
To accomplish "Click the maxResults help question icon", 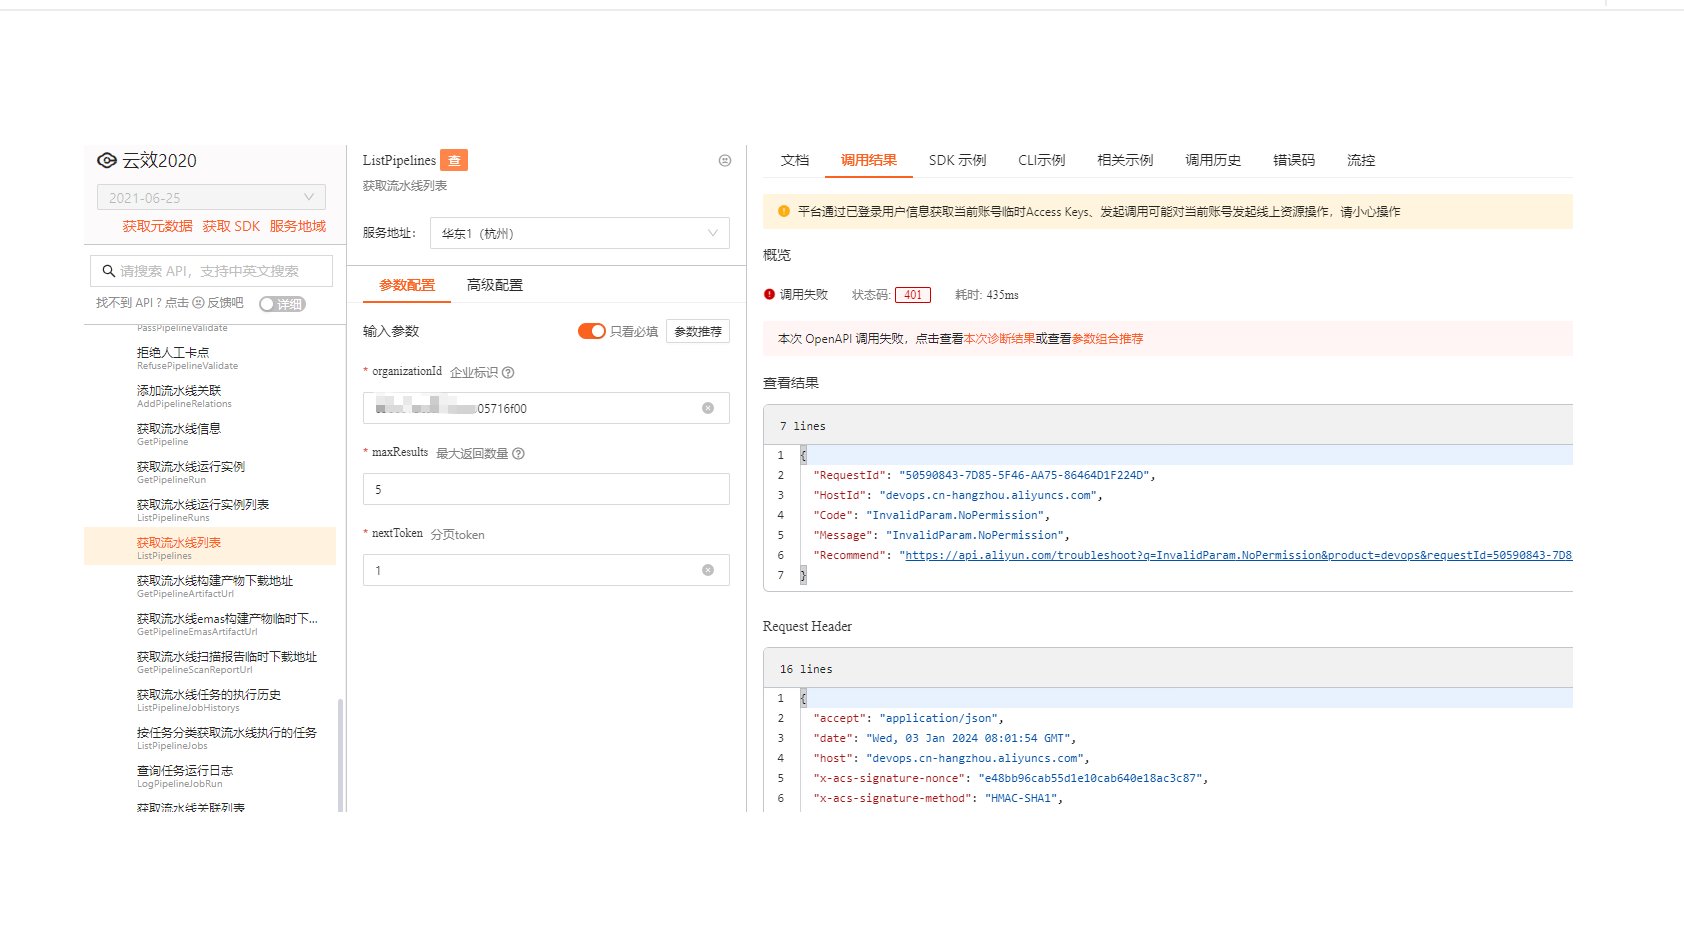I will (x=518, y=453).
